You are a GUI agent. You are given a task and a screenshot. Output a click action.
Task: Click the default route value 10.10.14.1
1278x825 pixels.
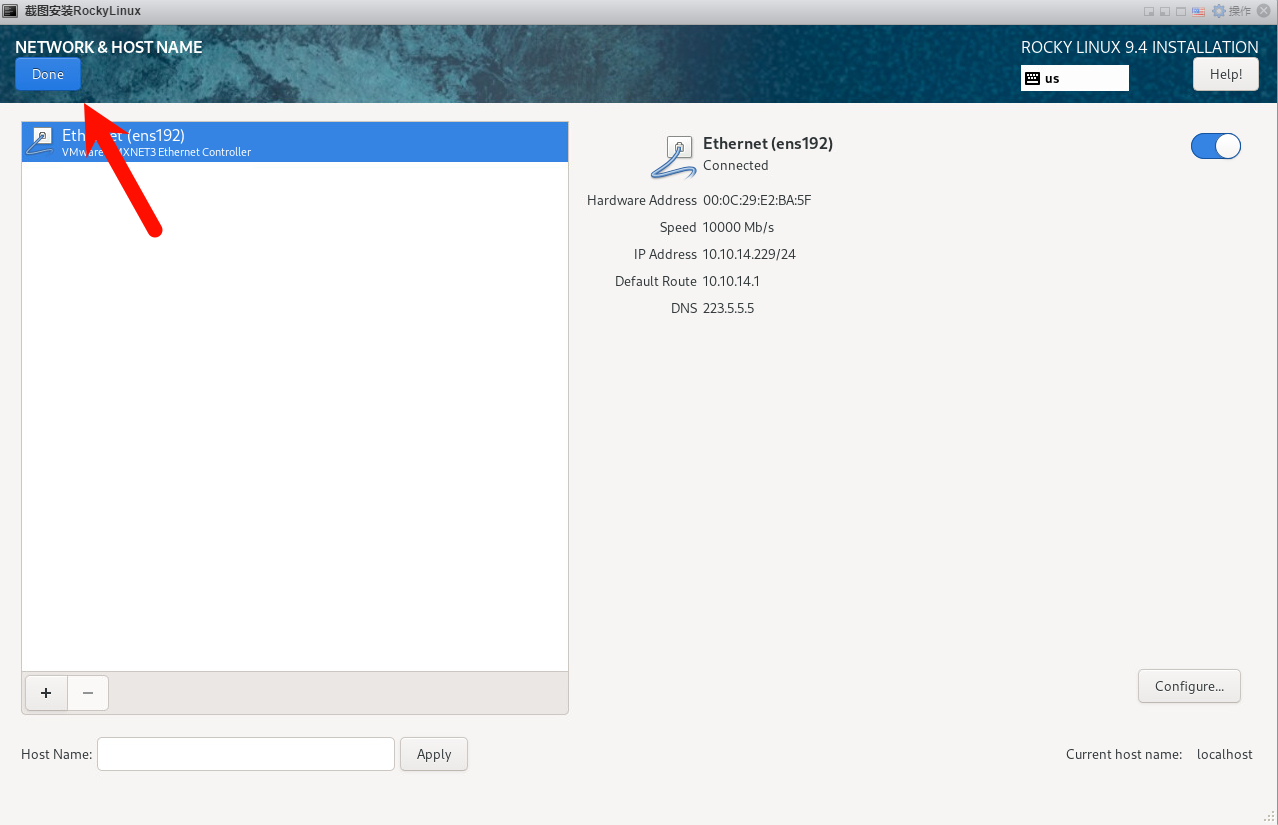[731, 281]
